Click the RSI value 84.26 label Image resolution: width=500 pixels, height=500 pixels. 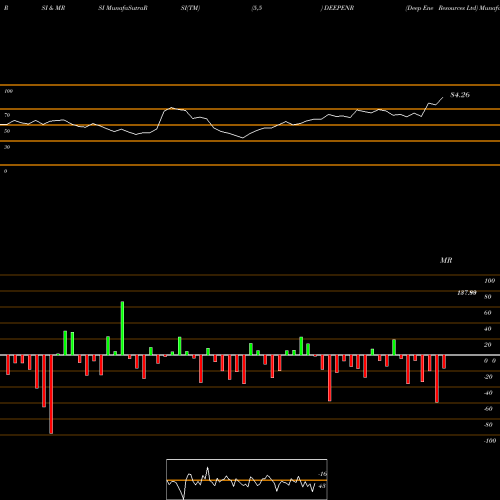point(460,95)
